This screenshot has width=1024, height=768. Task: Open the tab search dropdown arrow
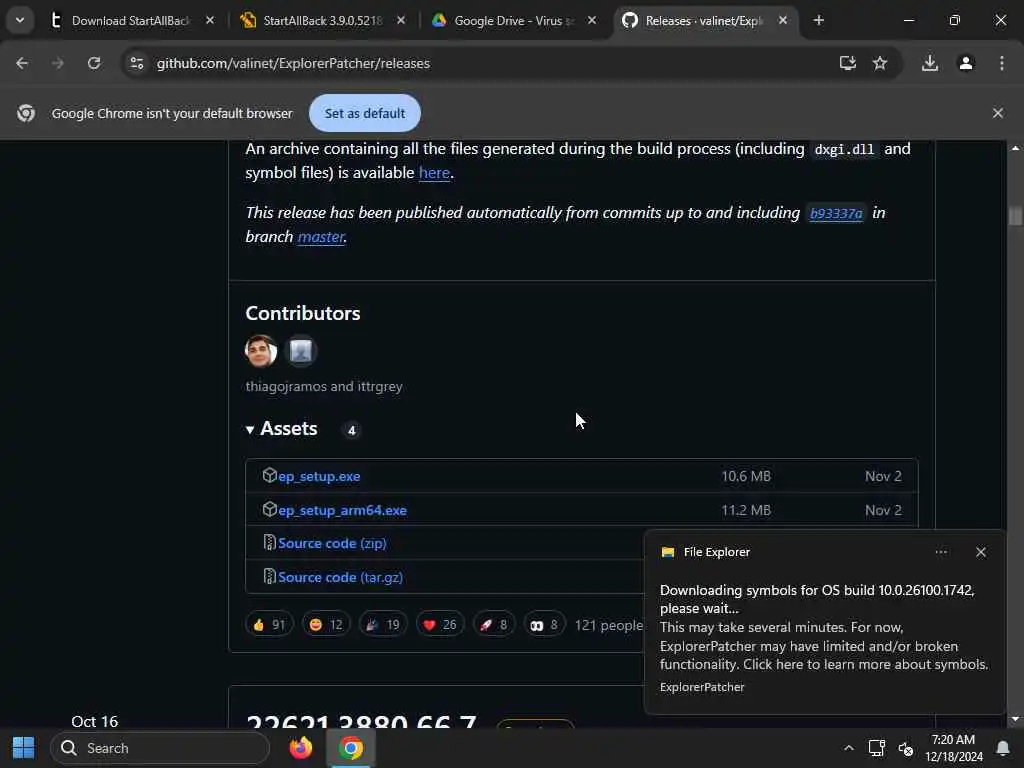(20, 20)
